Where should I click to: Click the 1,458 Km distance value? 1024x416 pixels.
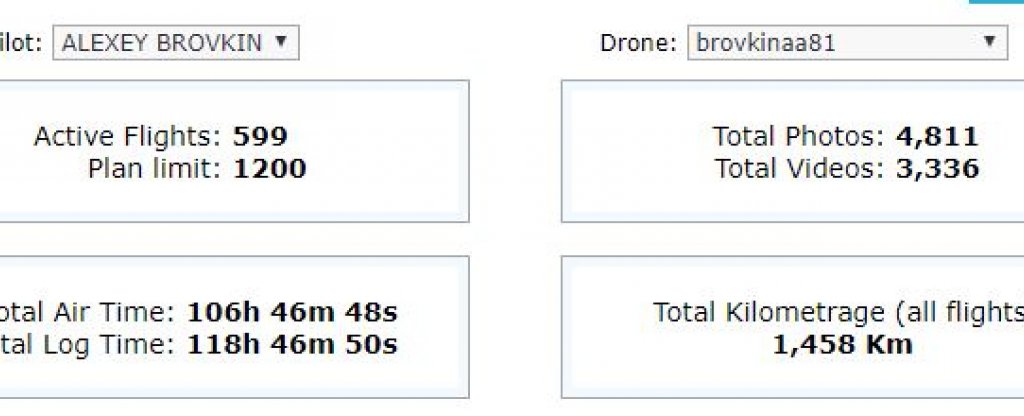click(842, 345)
